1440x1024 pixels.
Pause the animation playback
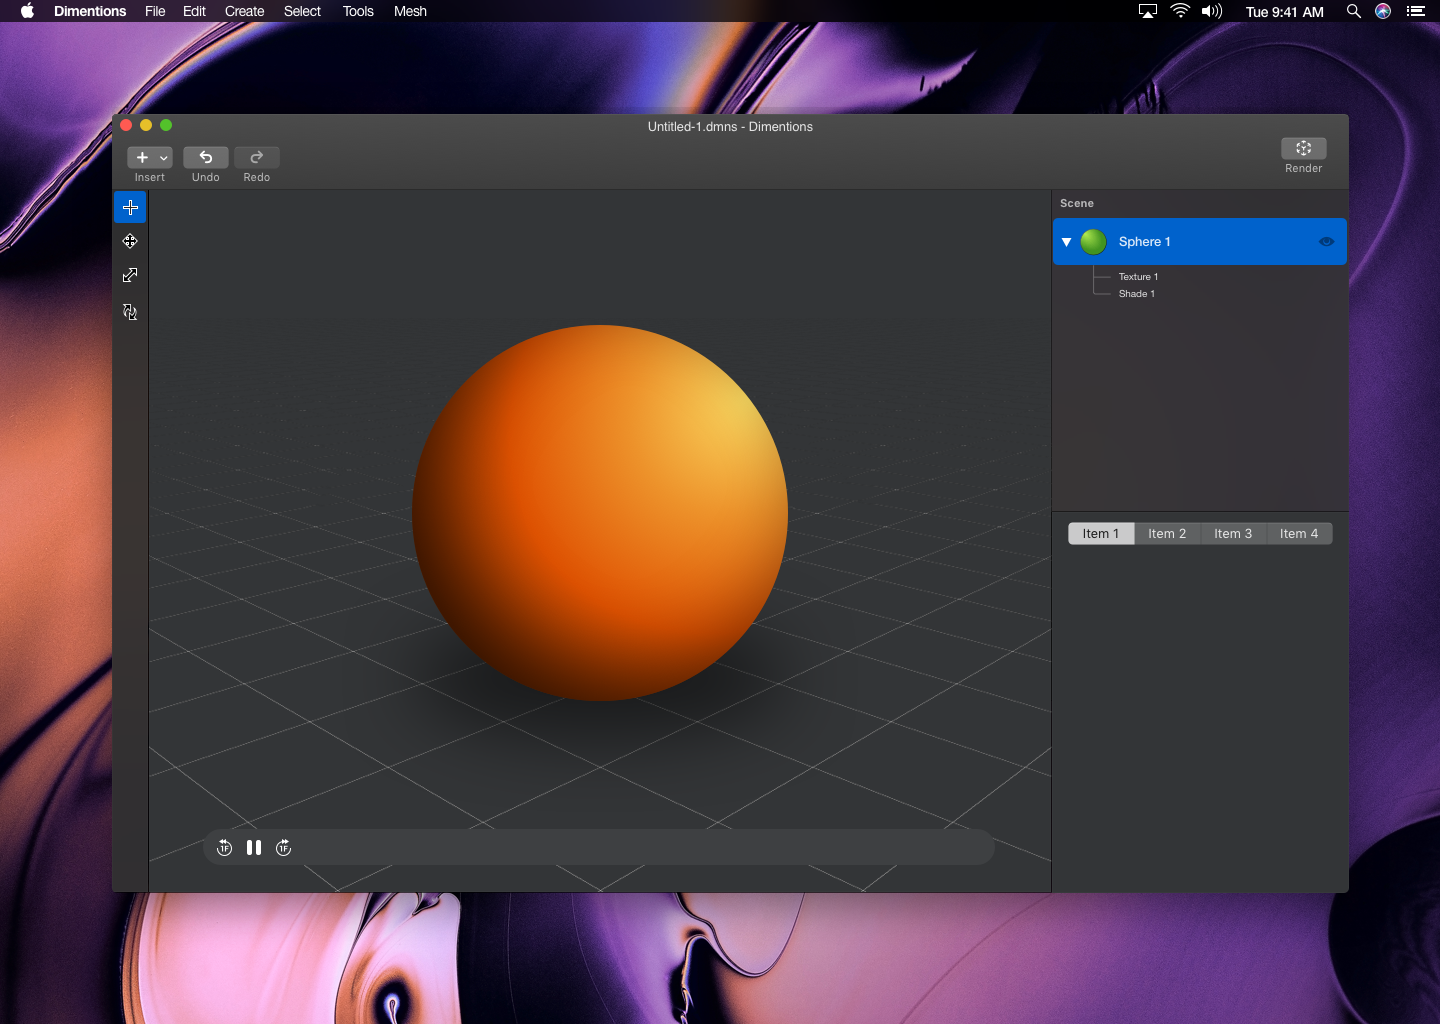click(x=254, y=848)
